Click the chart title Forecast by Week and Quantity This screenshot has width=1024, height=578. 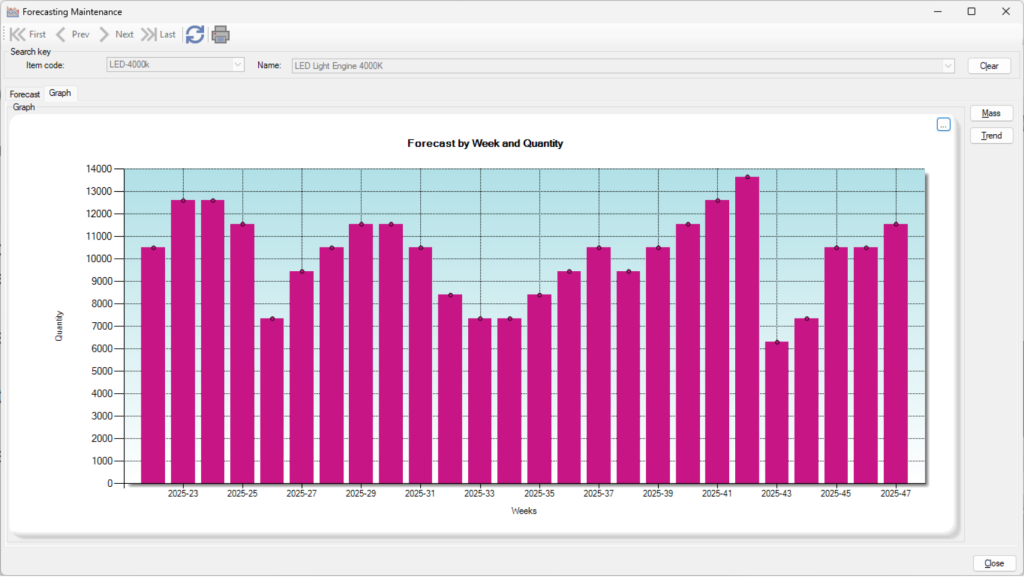pyautogui.click(x=485, y=143)
